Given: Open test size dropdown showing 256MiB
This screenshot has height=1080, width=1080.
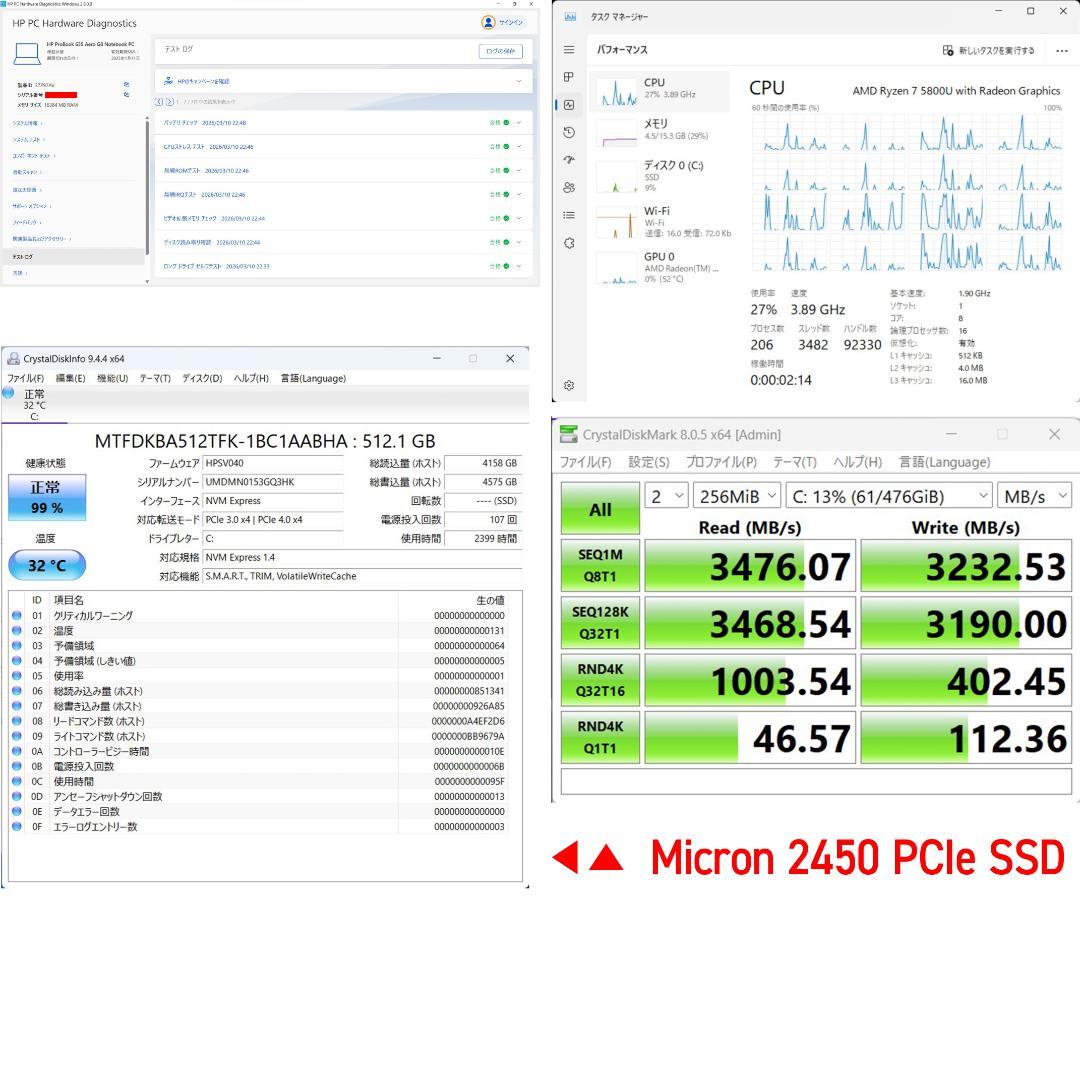Looking at the screenshot, I should (736, 496).
